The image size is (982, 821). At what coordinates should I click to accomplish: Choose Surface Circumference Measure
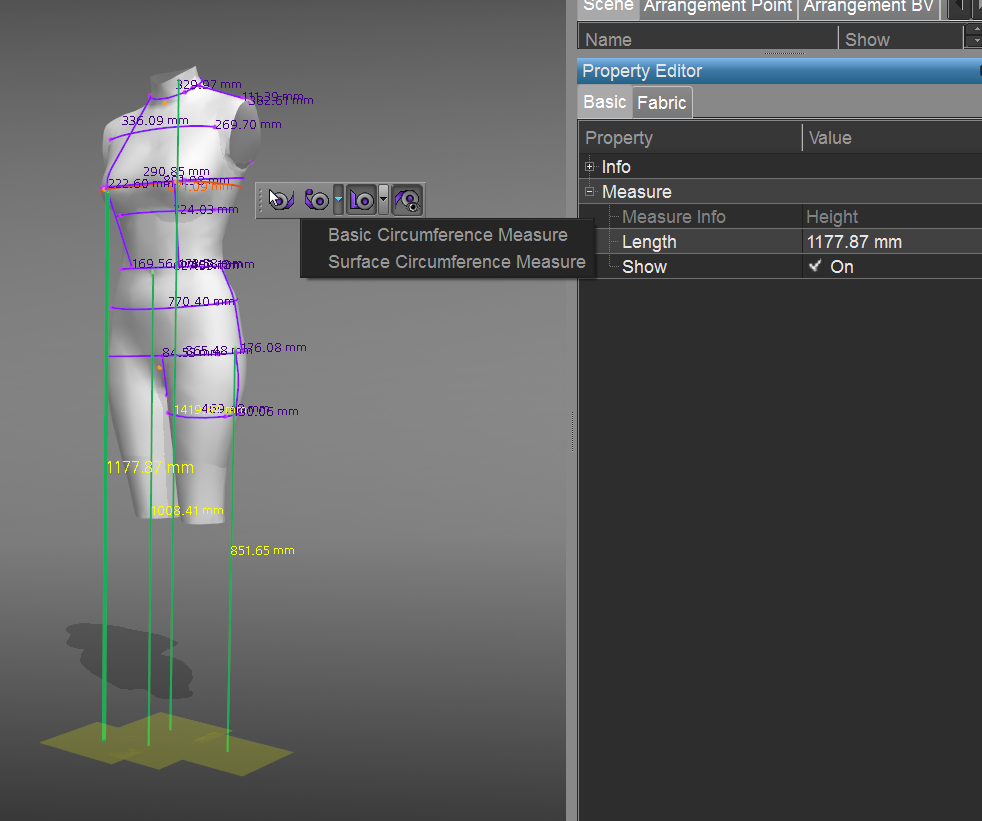pyautogui.click(x=456, y=262)
